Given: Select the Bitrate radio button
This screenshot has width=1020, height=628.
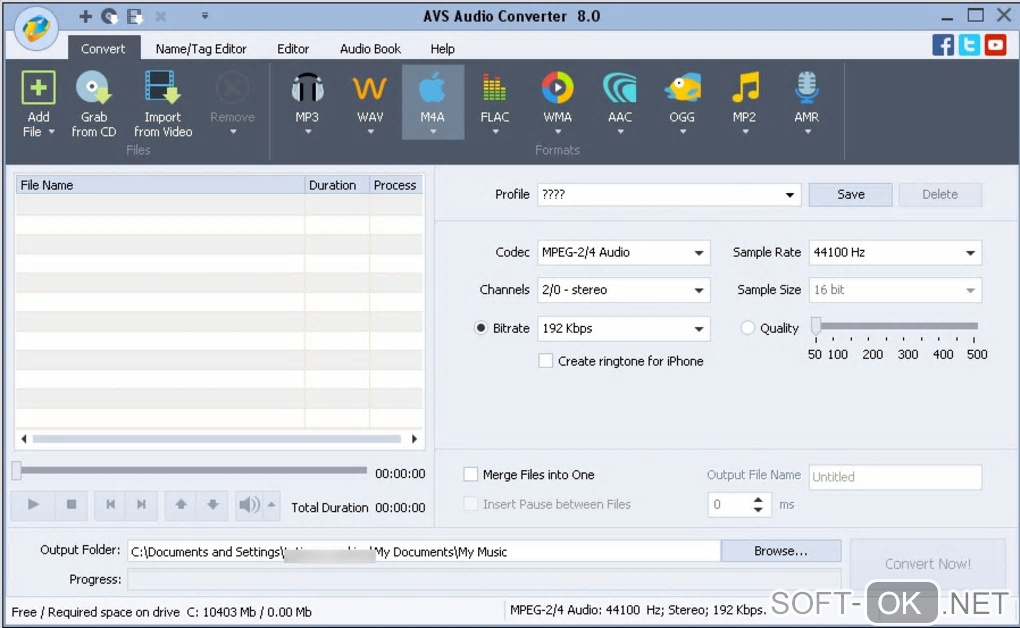Looking at the screenshot, I should [x=481, y=328].
